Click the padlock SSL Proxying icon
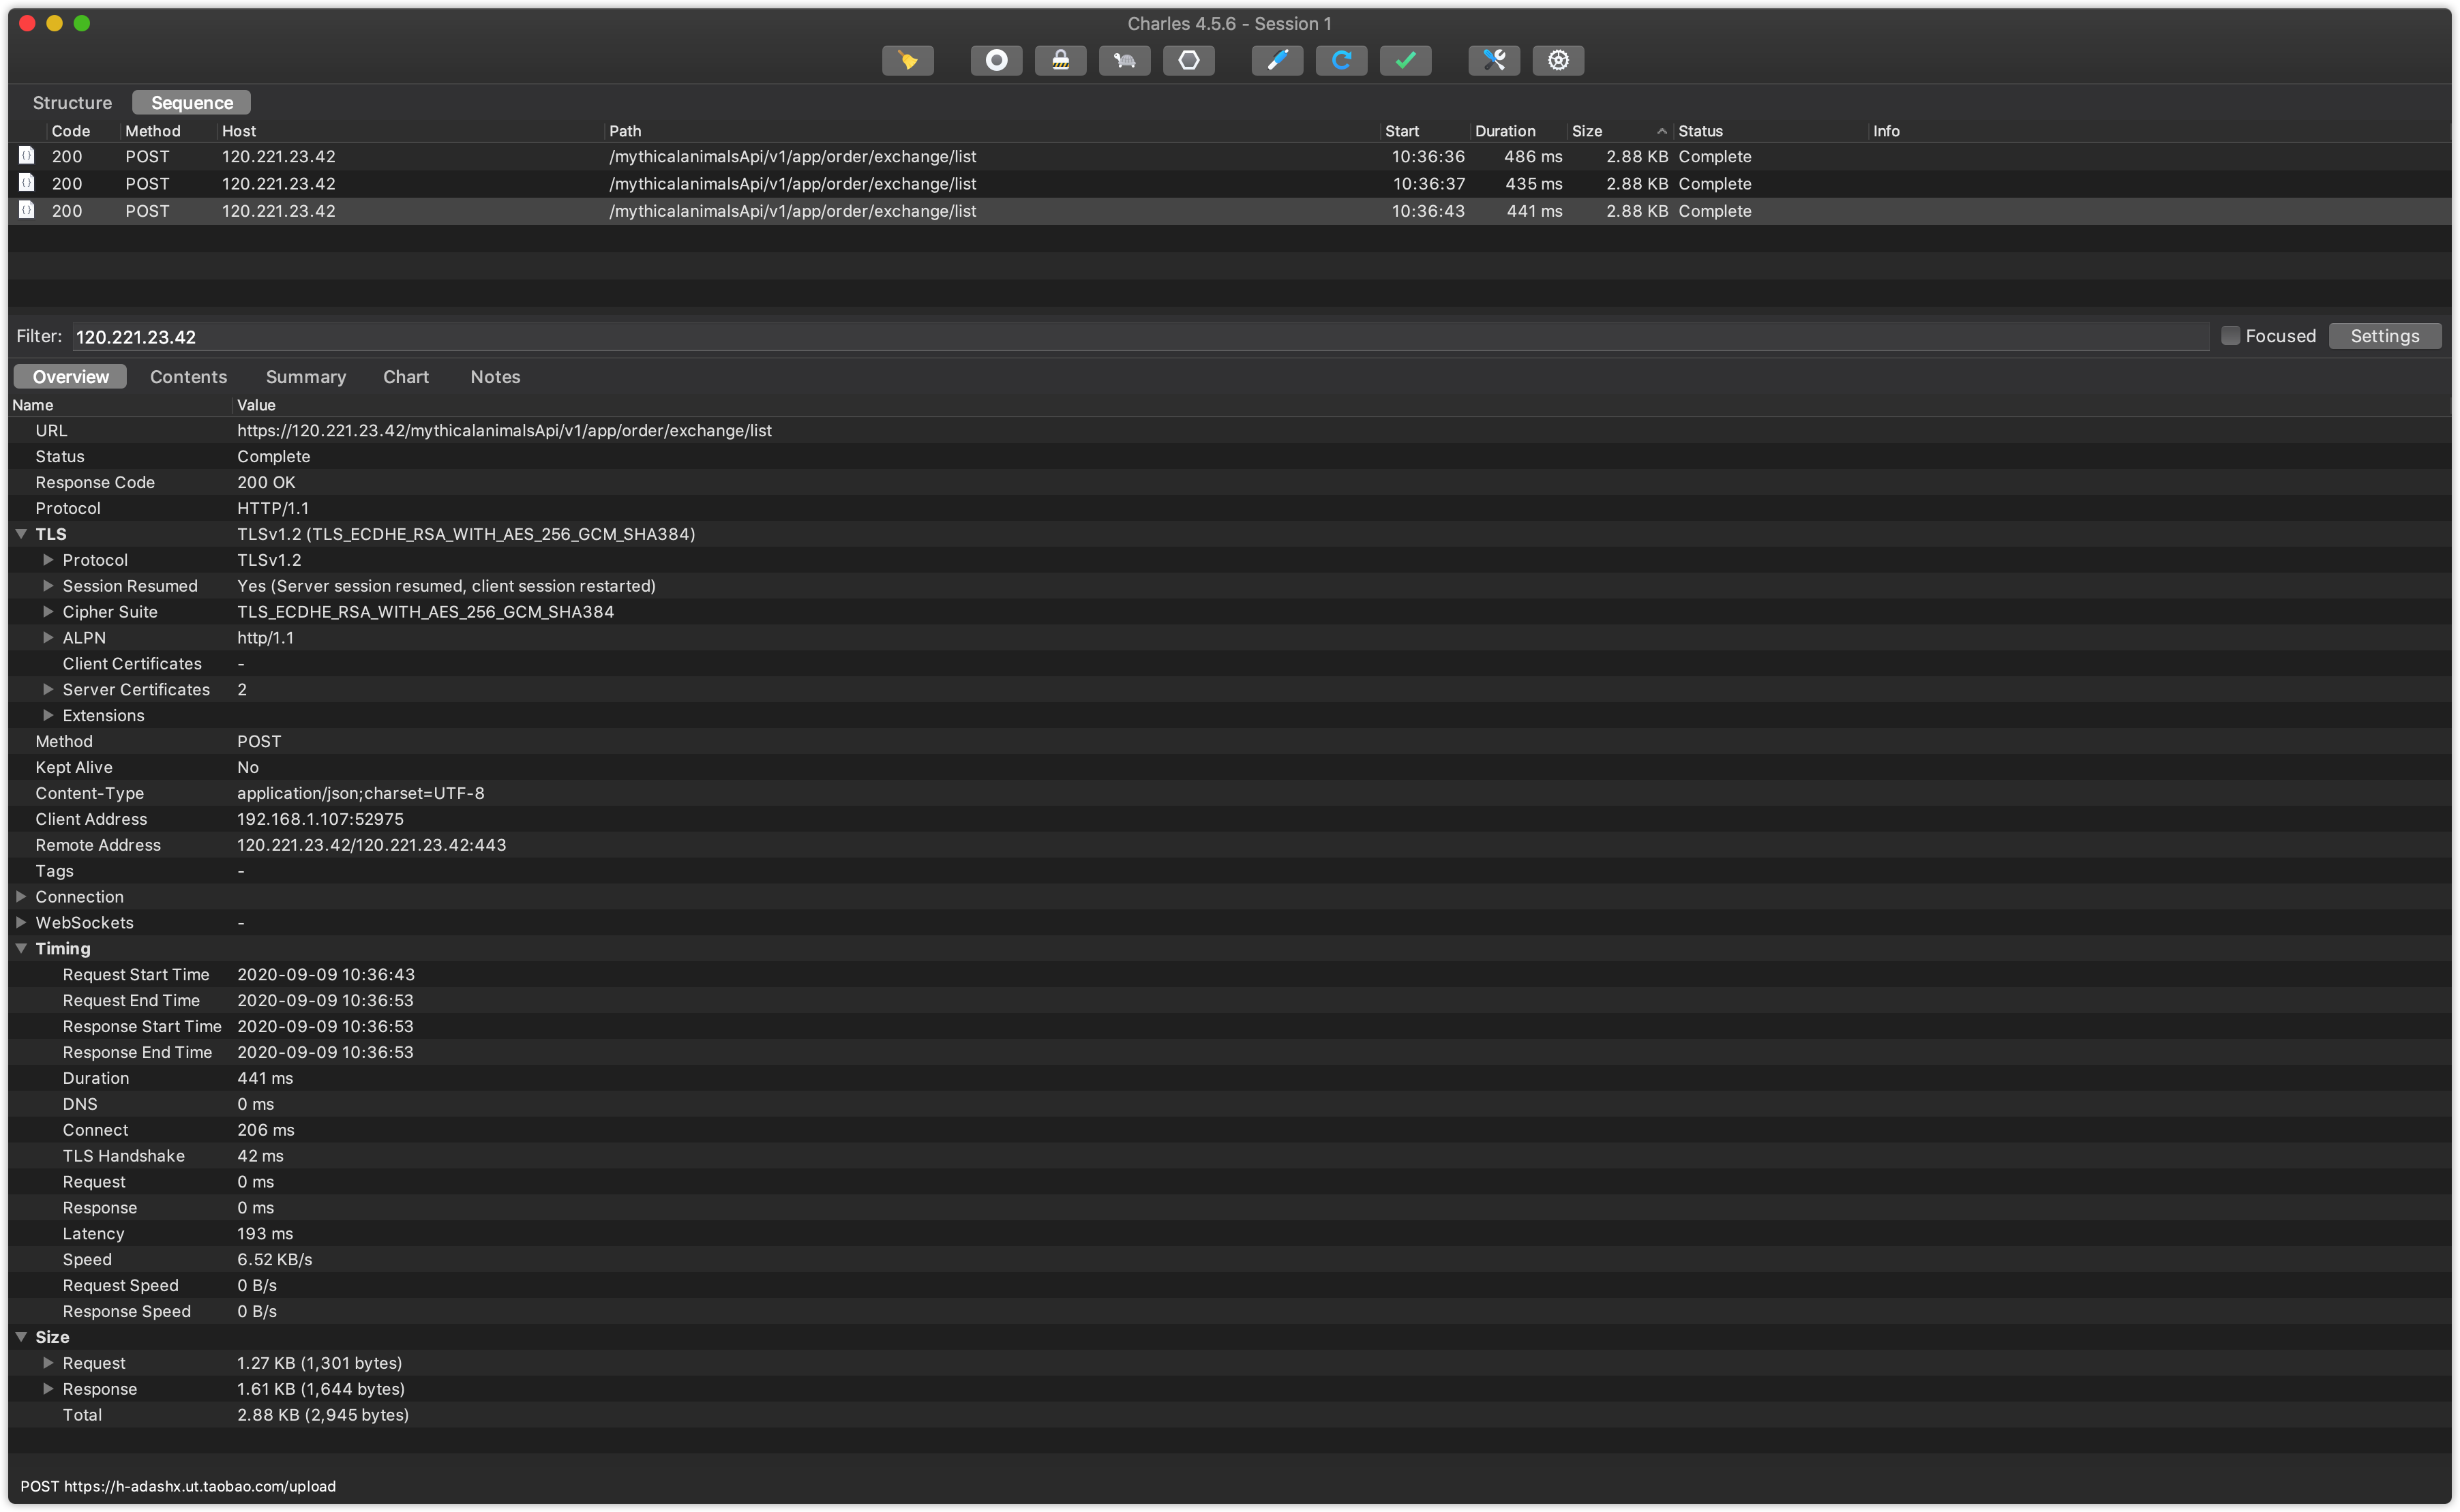The image size is (2460, 1512). 1060,61
